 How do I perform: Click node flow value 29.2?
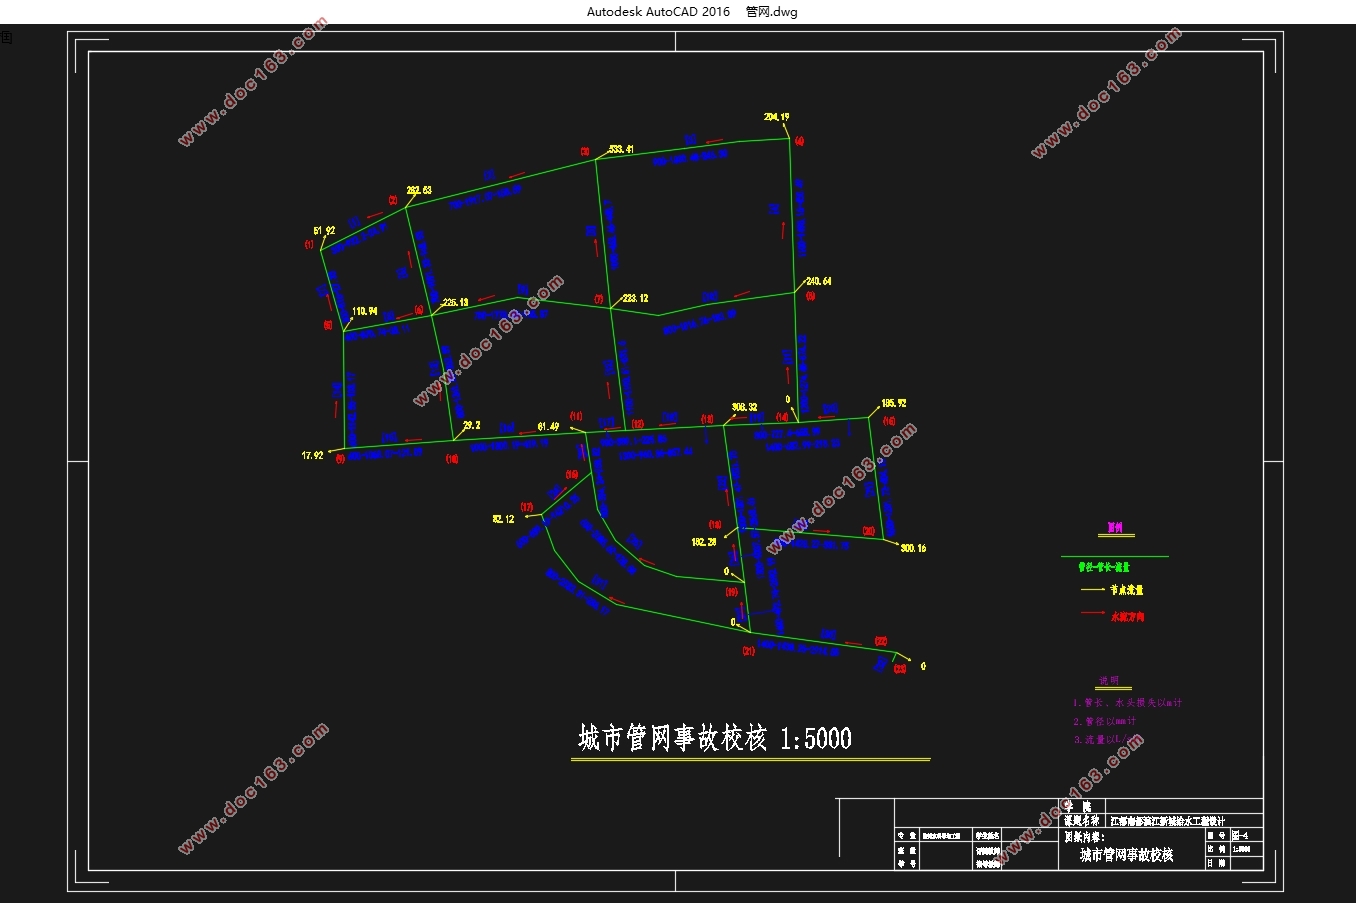(x=471, y=425)
